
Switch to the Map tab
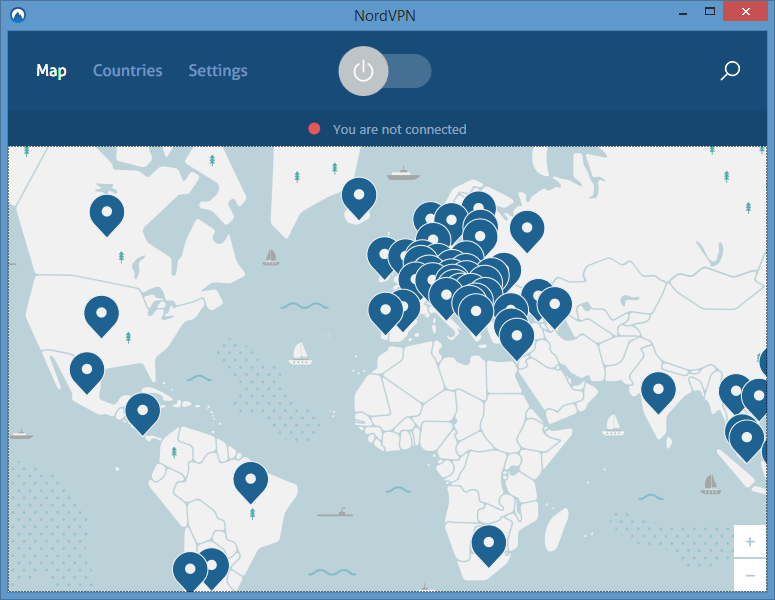(51, 71)
